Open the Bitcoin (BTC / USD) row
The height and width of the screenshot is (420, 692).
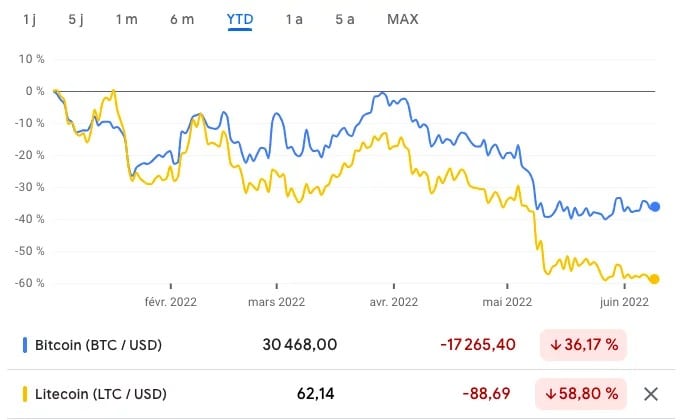tap(342, 345)
